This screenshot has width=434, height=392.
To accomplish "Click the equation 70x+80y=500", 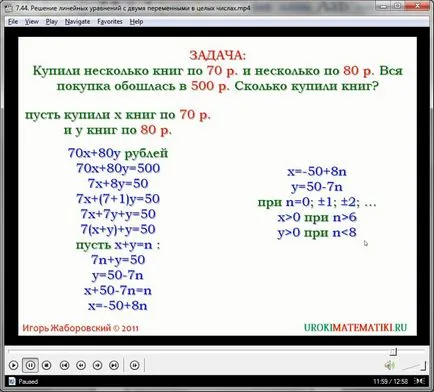I will pos(118,168).
